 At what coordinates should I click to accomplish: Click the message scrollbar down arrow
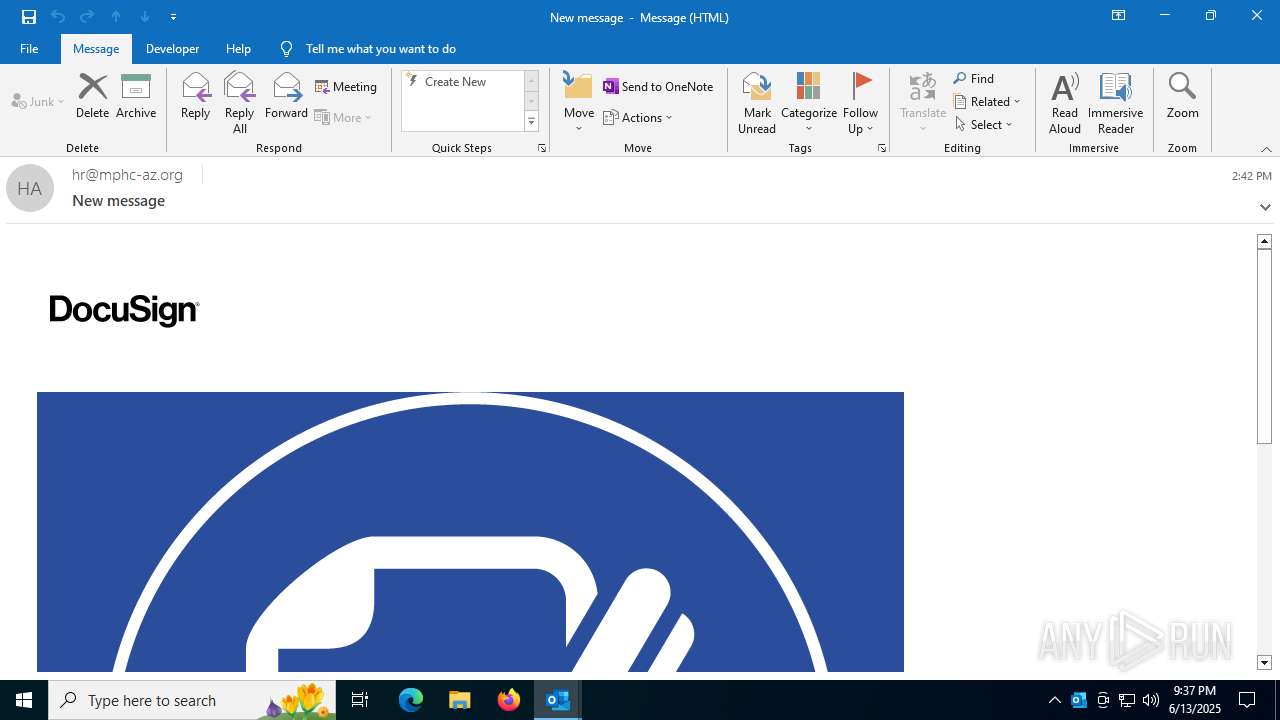pos(1264,663)
